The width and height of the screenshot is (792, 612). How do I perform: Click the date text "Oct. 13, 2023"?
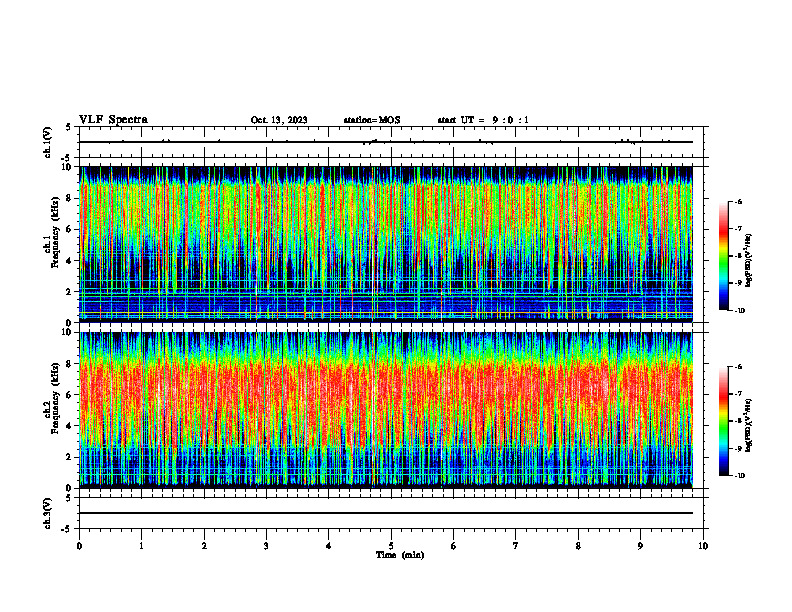coord(279,120)
